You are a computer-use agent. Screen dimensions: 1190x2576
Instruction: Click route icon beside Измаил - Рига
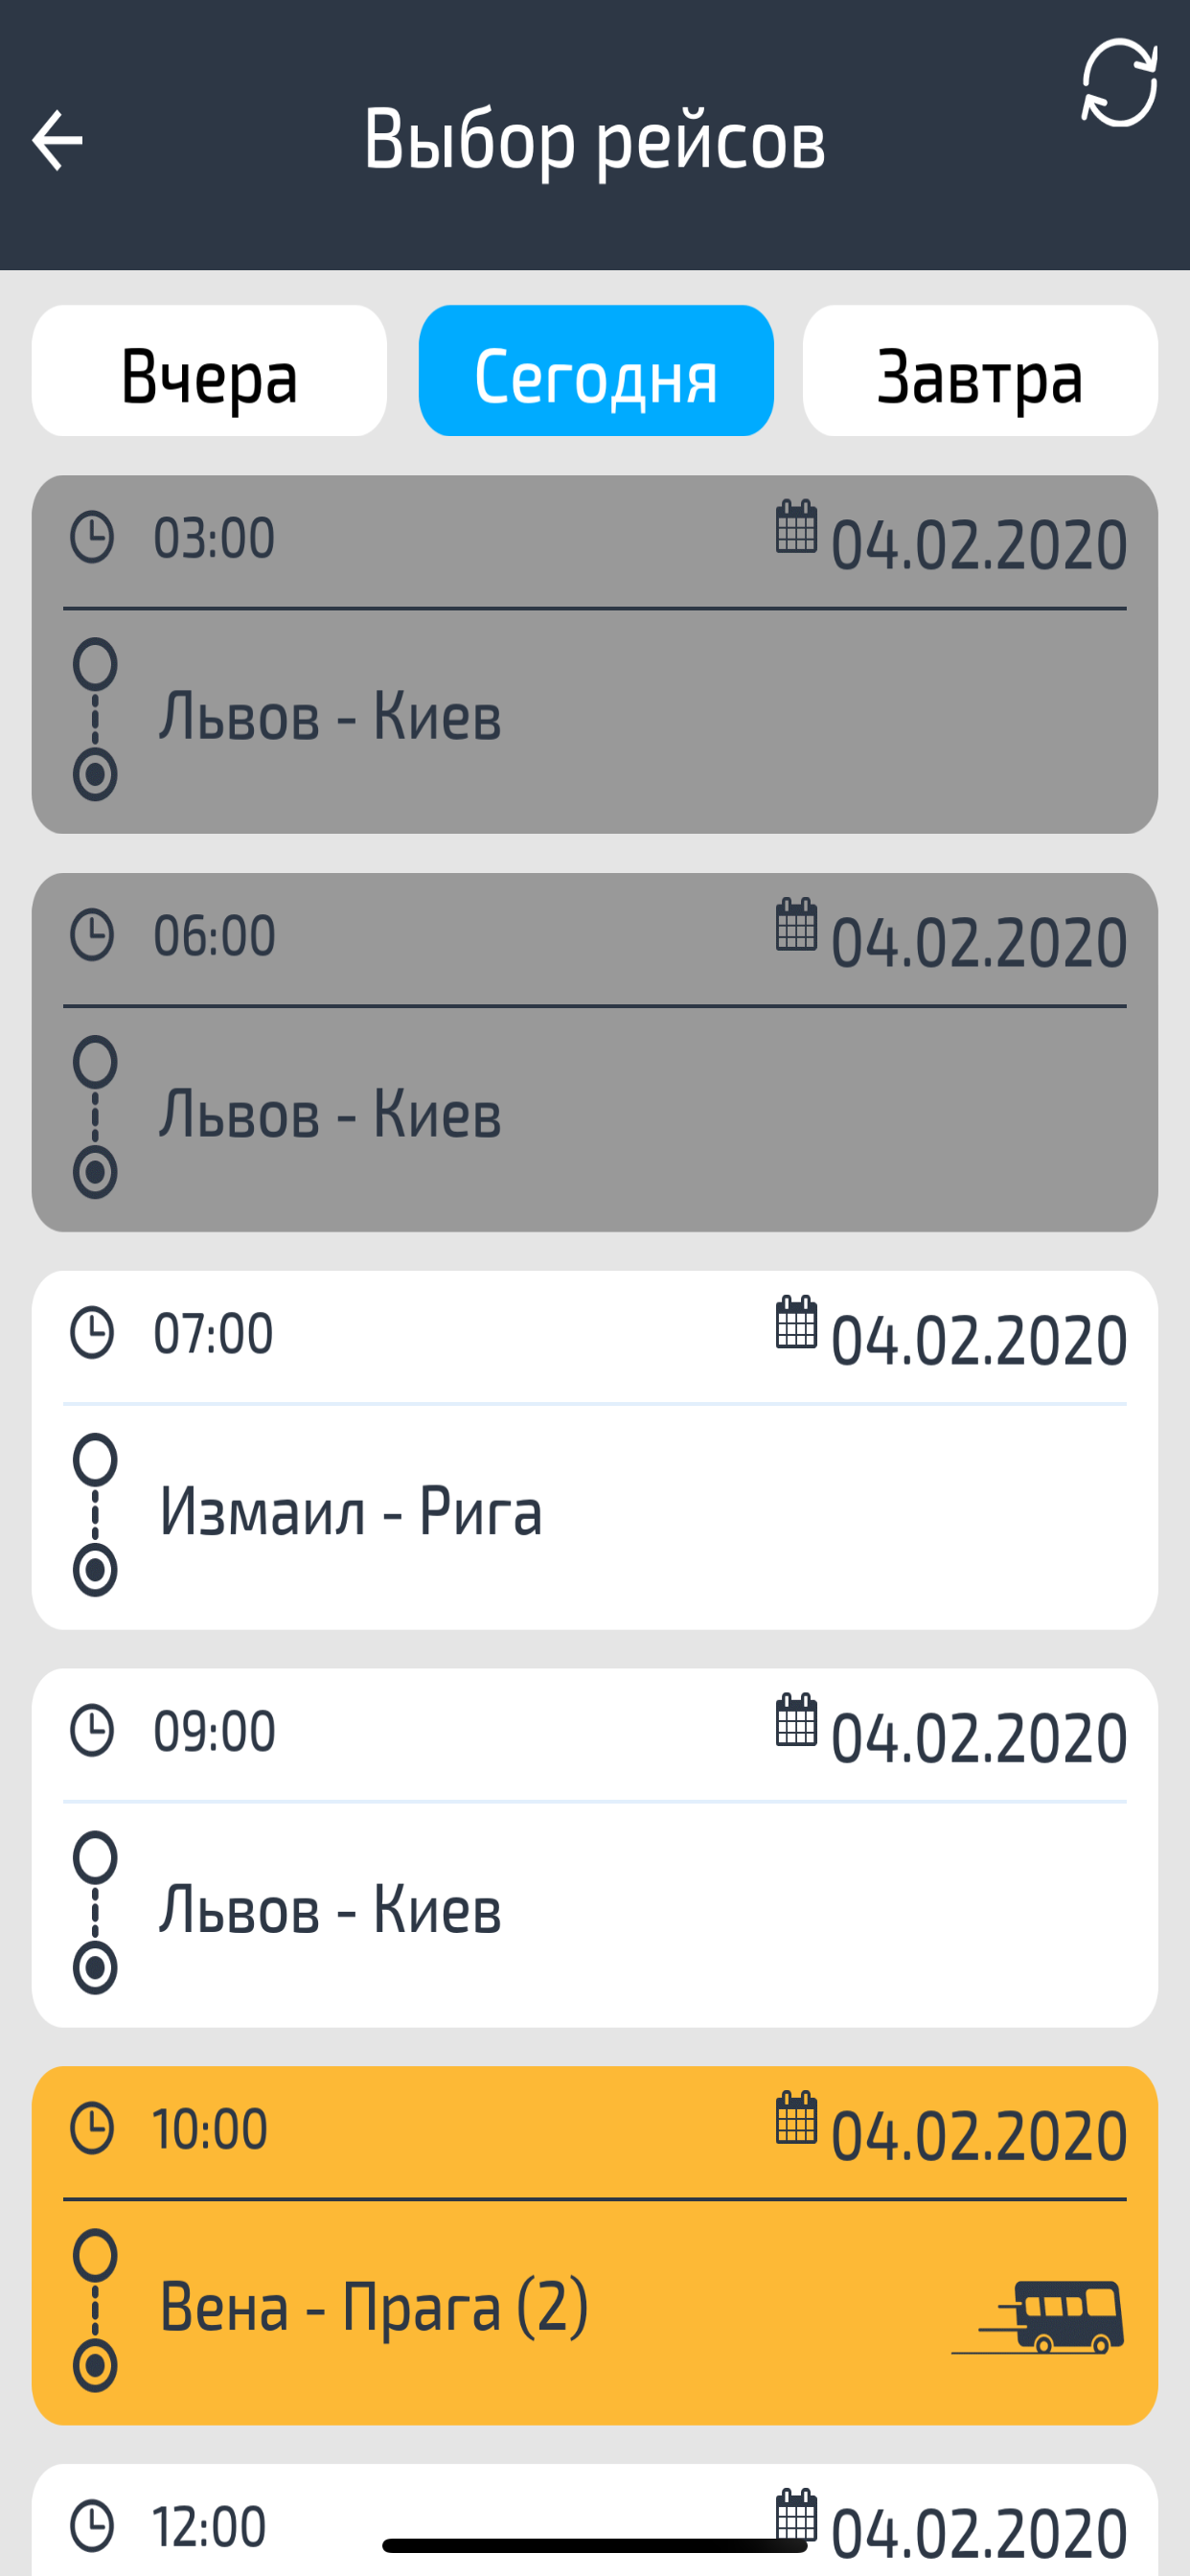tap(95, 1515)
